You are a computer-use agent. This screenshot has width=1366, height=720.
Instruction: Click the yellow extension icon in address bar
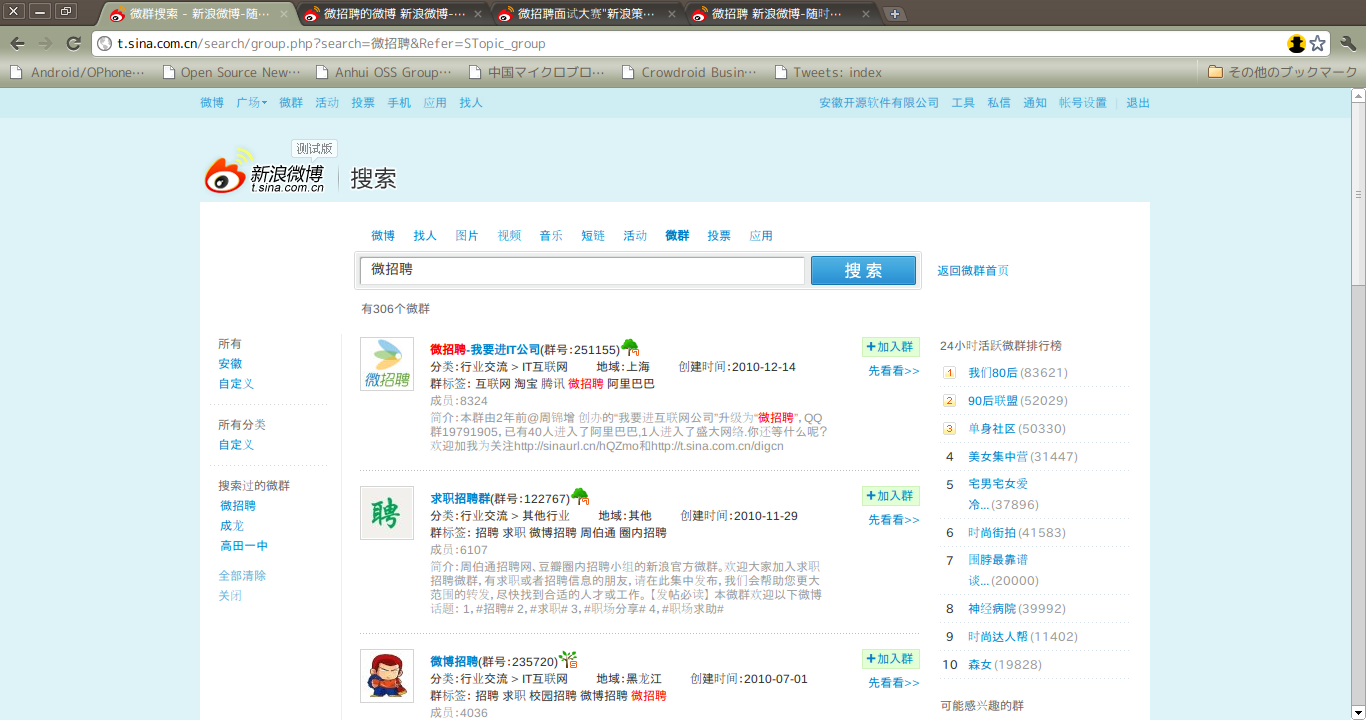[x=1296, y=43]
